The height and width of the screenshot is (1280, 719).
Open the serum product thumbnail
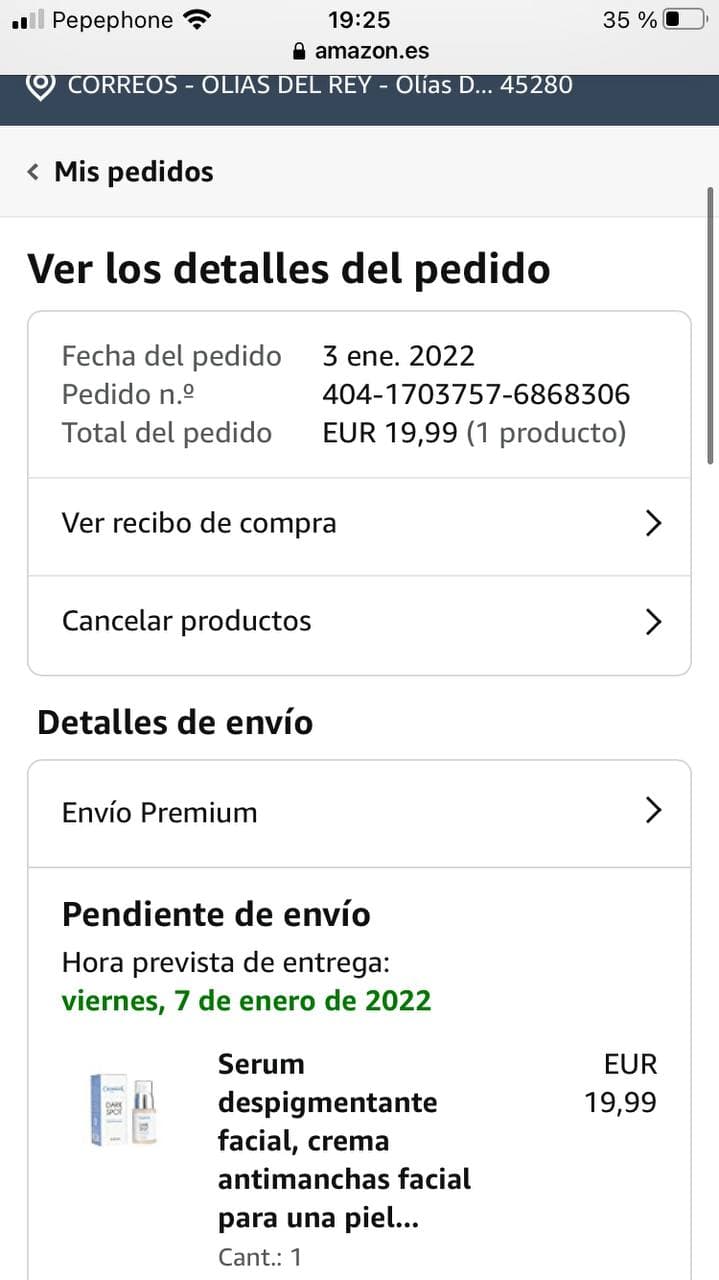tap(126, 1108)
